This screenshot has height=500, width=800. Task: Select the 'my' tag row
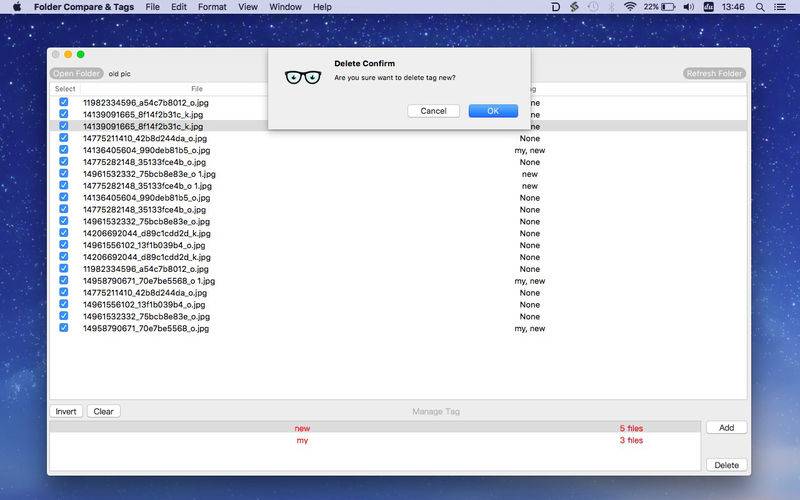point(375,440)
